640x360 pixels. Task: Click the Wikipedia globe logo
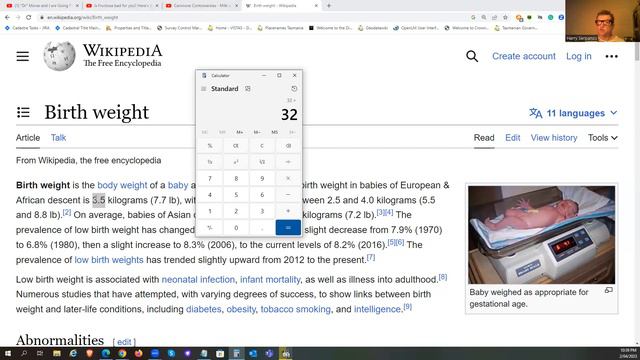(x=60, y=56)
